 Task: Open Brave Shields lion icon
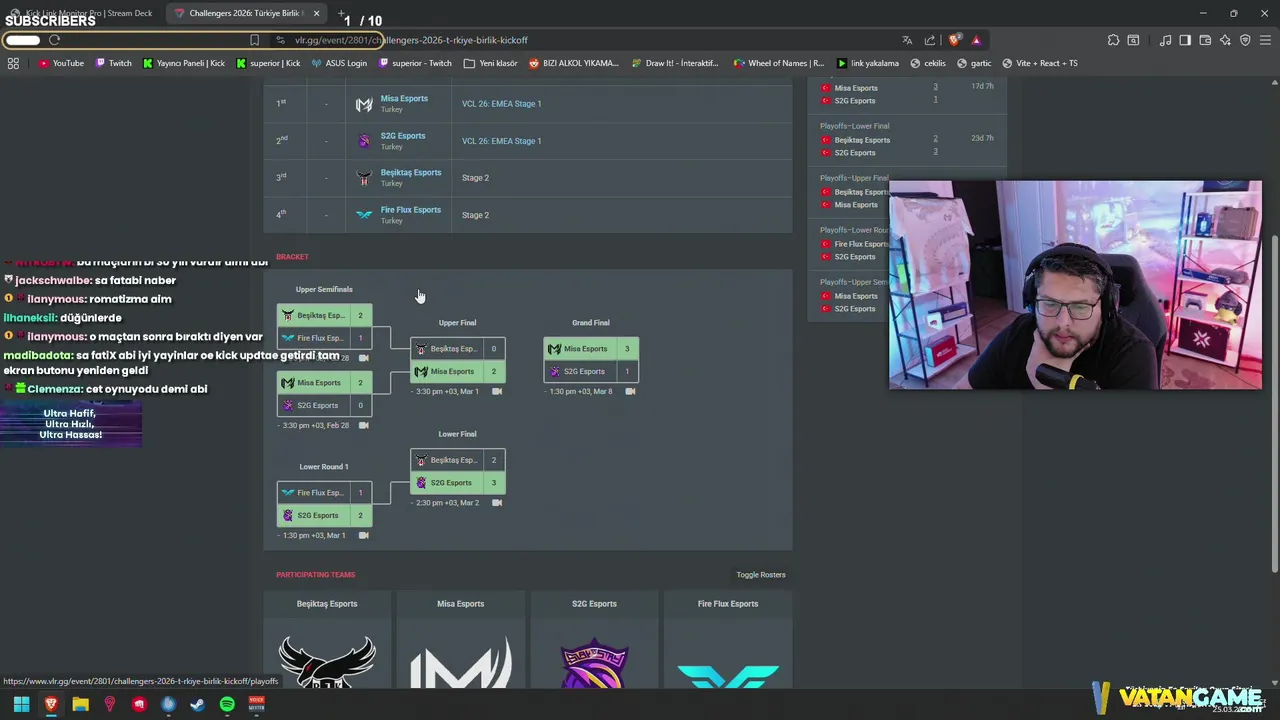954,40
